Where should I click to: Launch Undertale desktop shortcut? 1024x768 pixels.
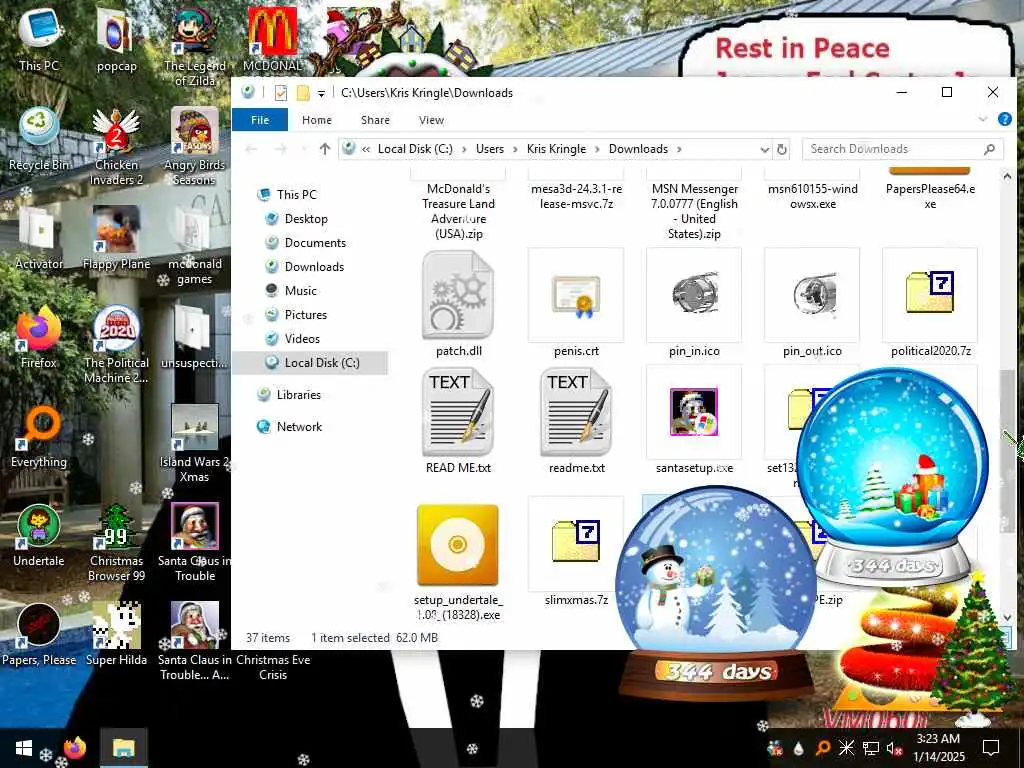(39, 536)
